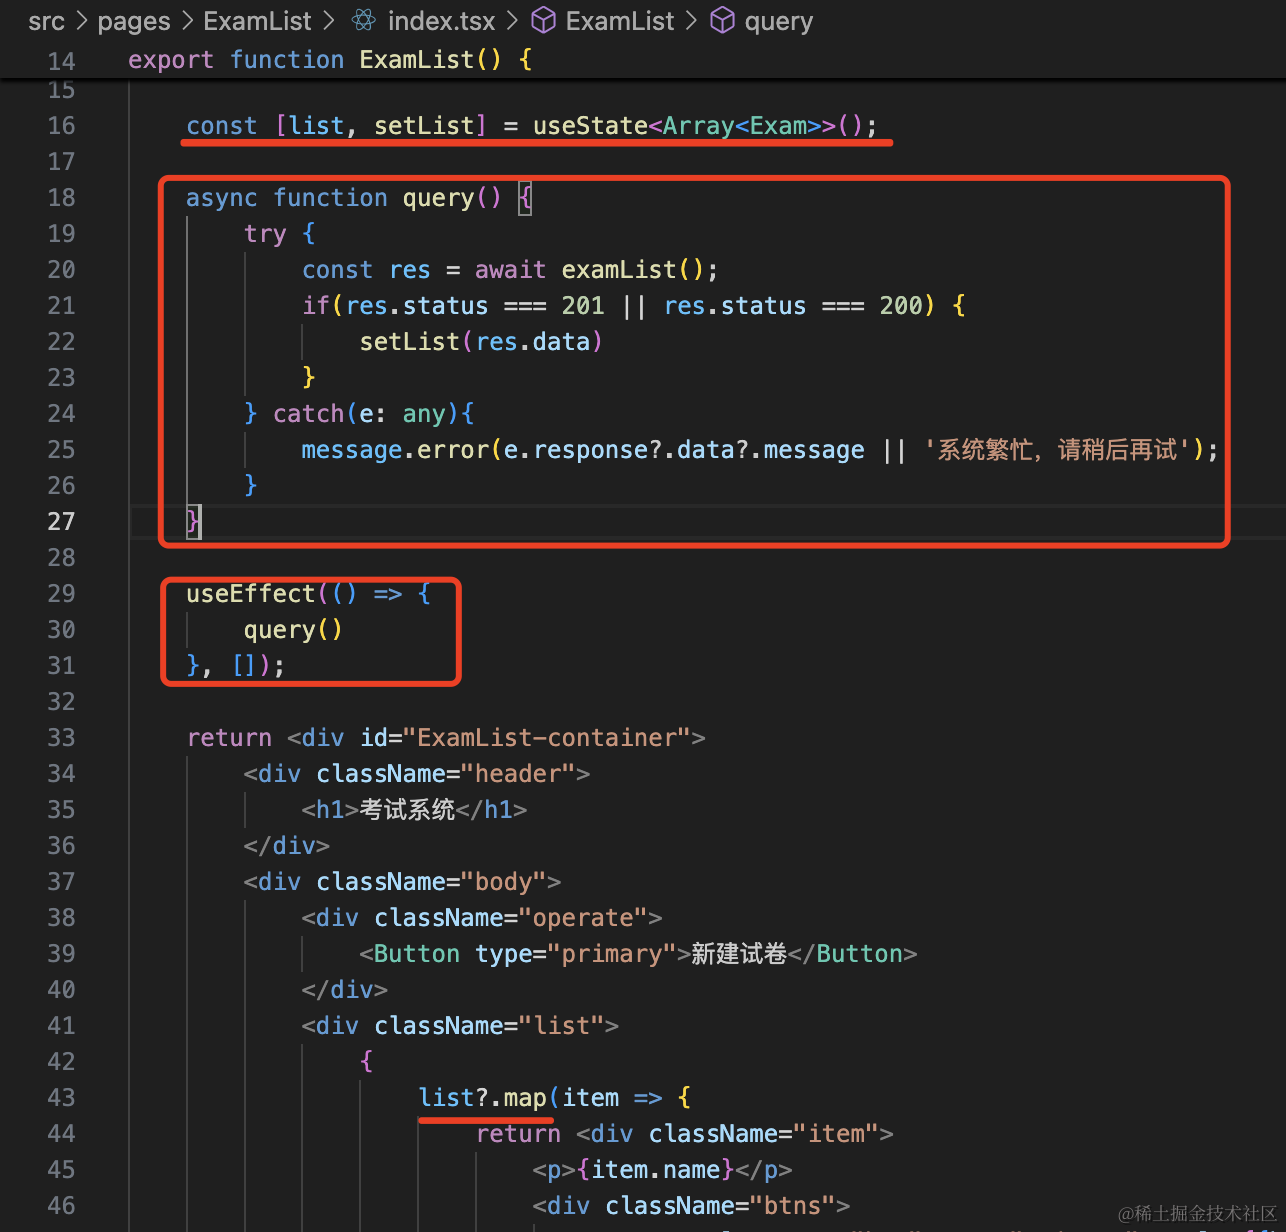Click the cube icon before ExamList symbol breadcrumb
The height and width of the screenshot is (1232, 1286).
(x=543, y=21)
